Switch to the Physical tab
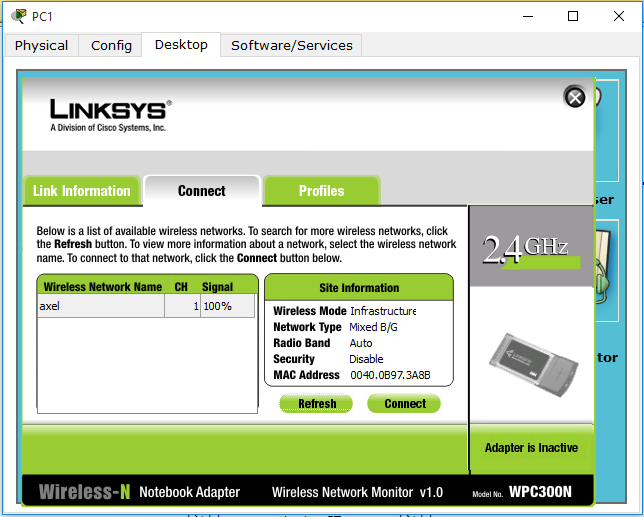 41,45
